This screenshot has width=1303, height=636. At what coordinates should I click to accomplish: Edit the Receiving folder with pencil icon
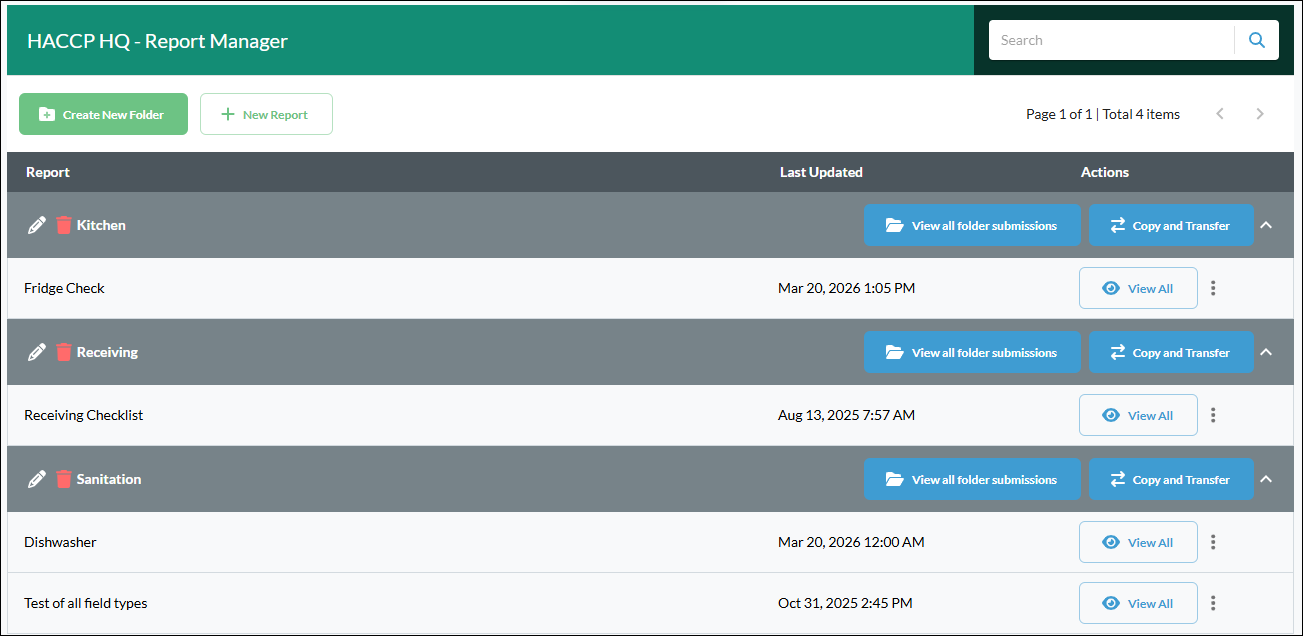37,352
